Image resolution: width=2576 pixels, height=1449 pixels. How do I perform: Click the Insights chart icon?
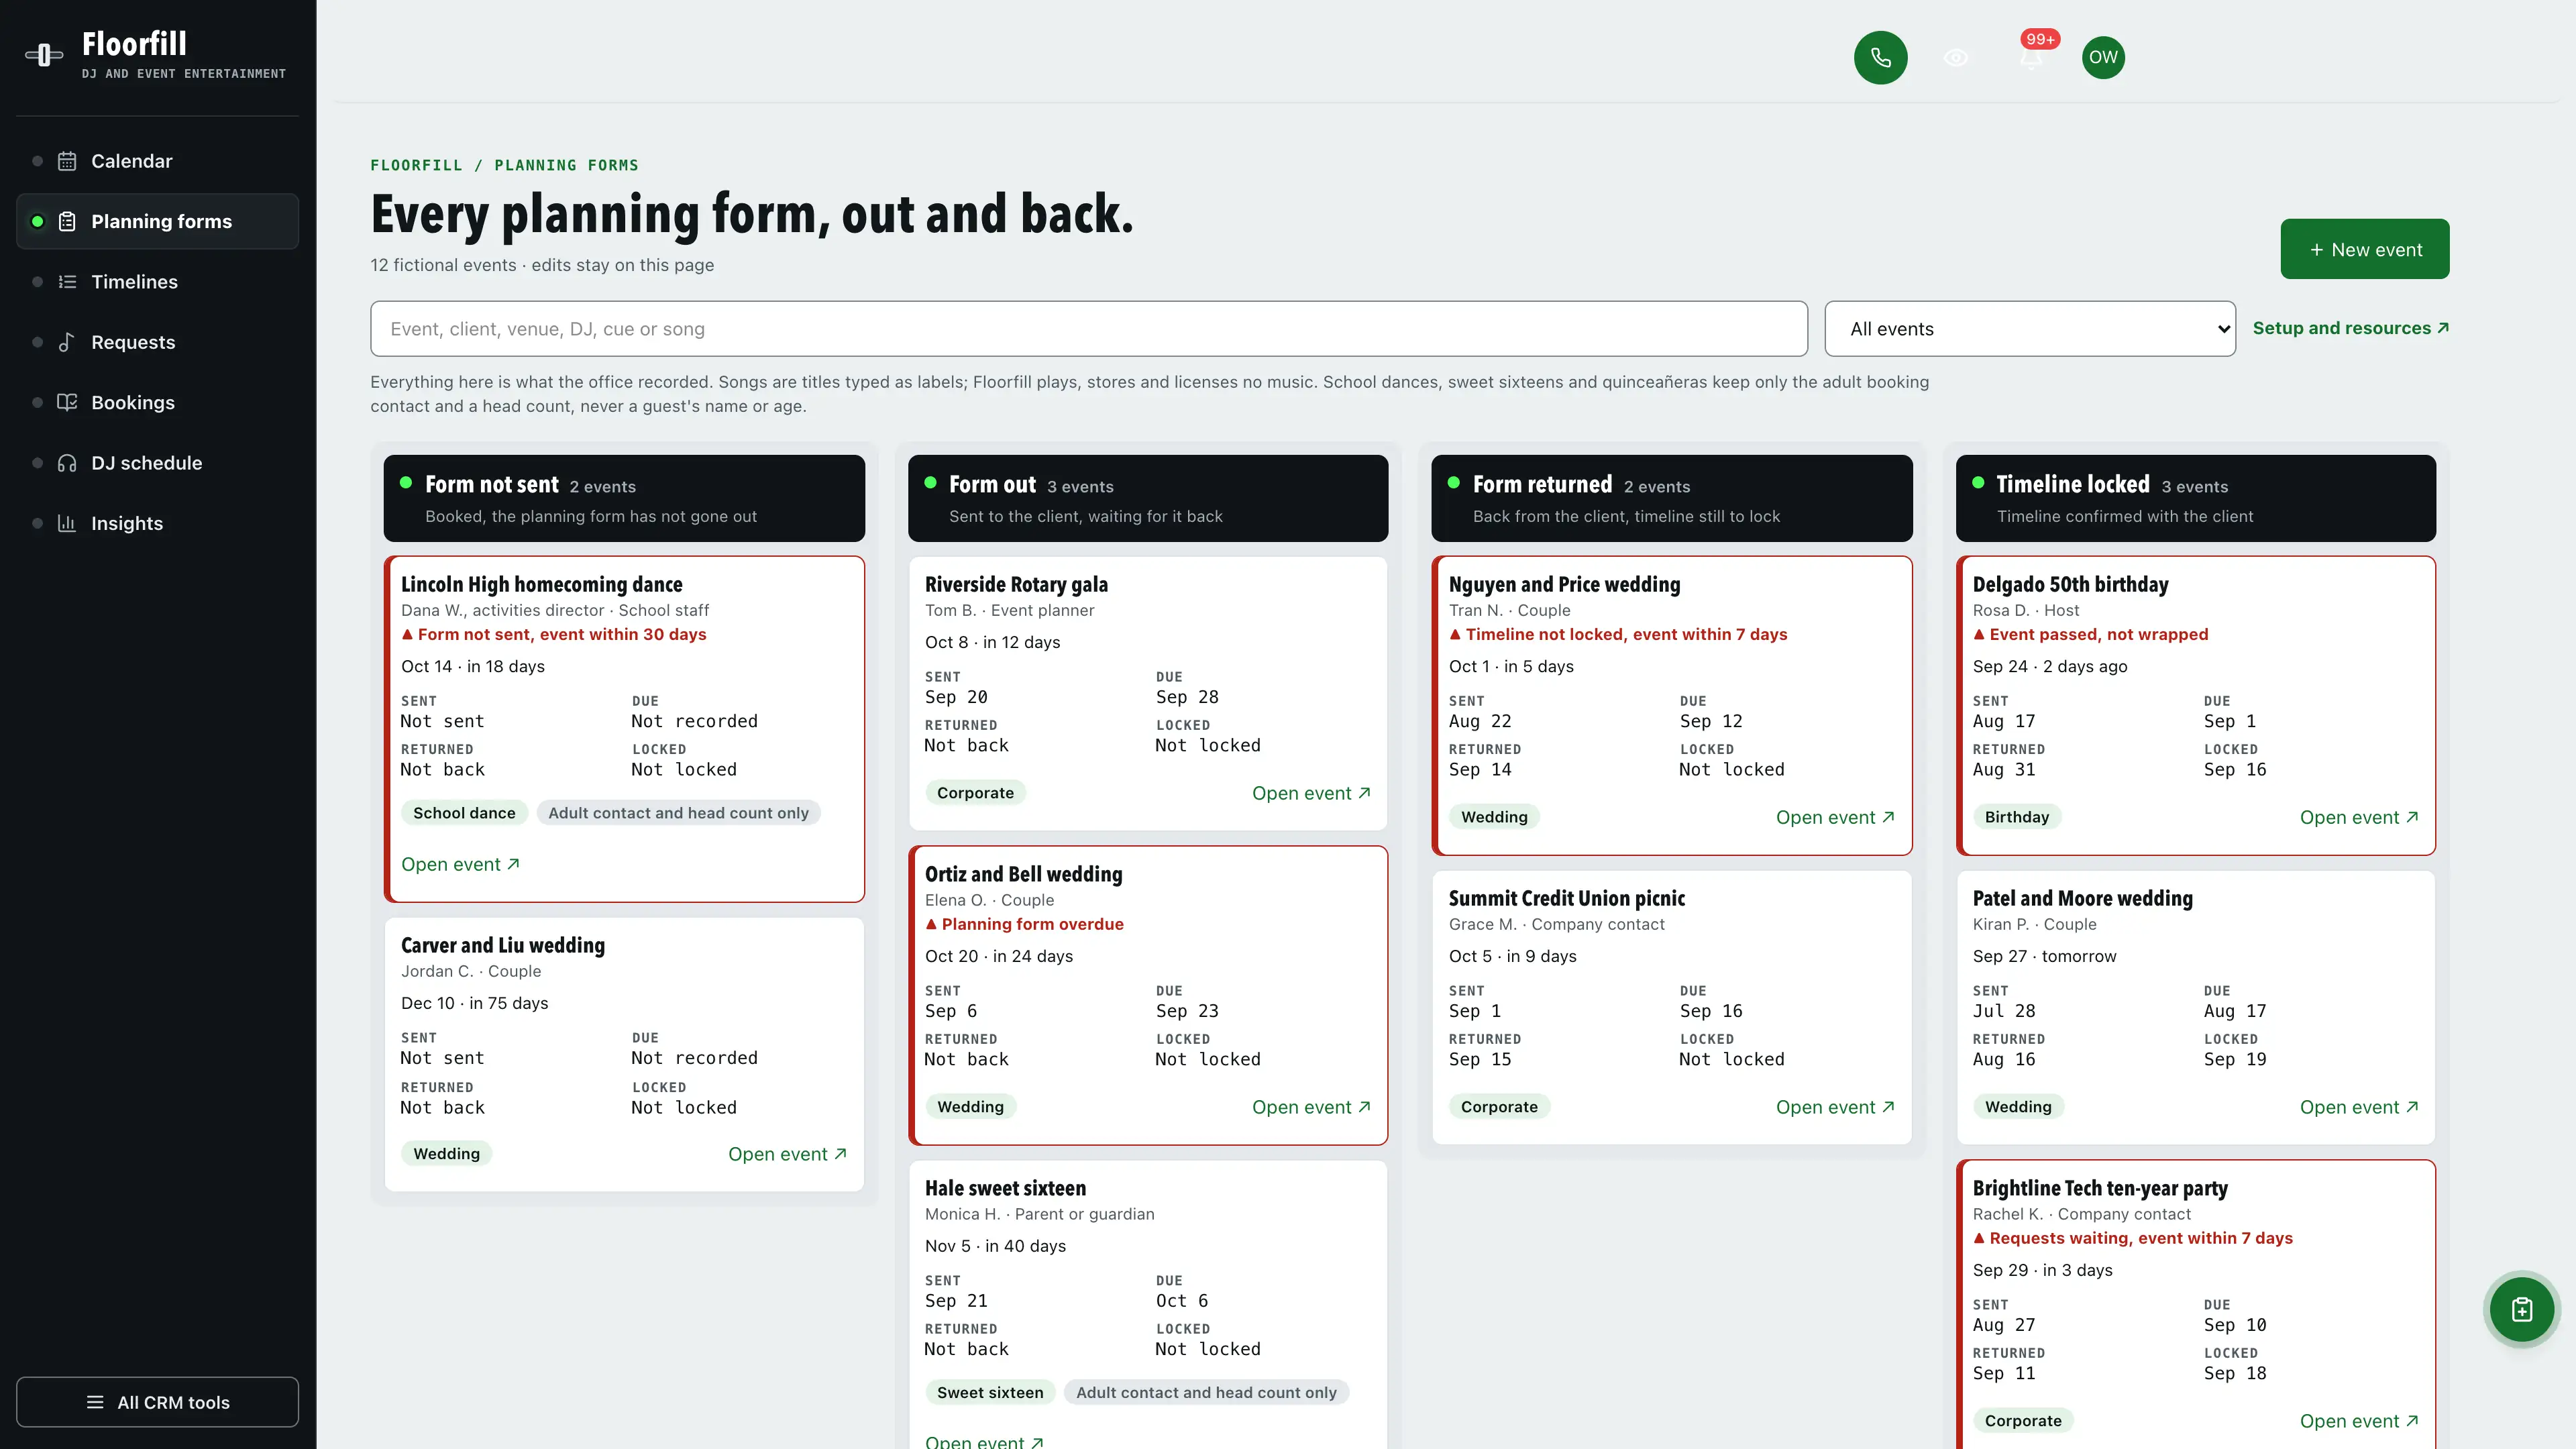(x=67, y=523)
